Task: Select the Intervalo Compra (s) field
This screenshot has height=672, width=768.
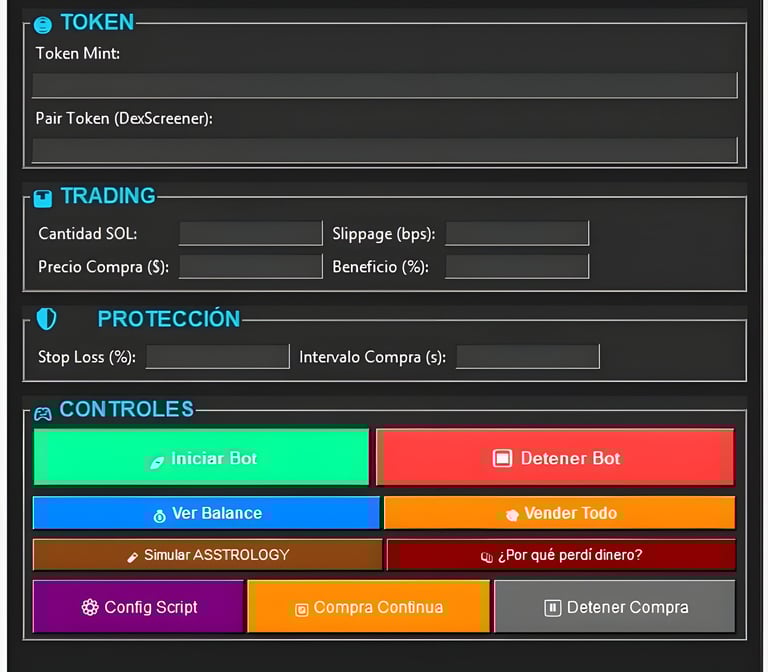Action: pyautogui.click(x=528, y=356)
